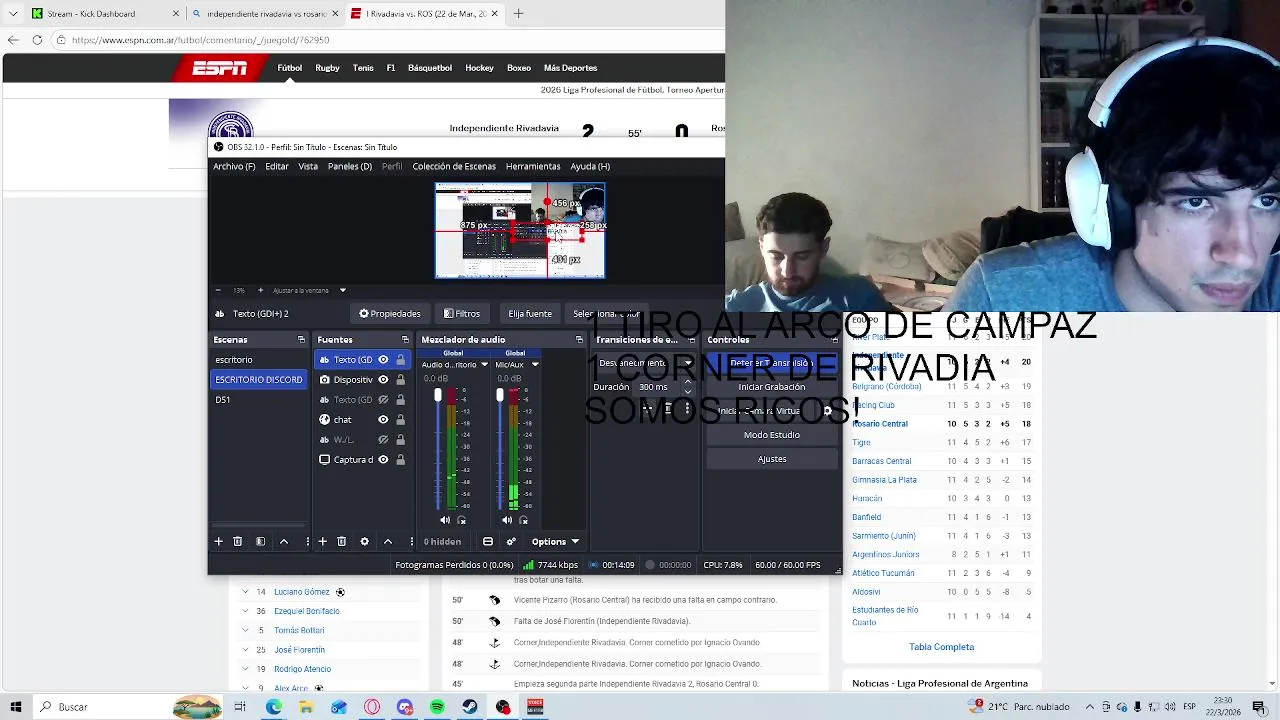
Task: Pop out the Mezclador de audio dock
Action: pyautogui.click(x=579, y=339)
